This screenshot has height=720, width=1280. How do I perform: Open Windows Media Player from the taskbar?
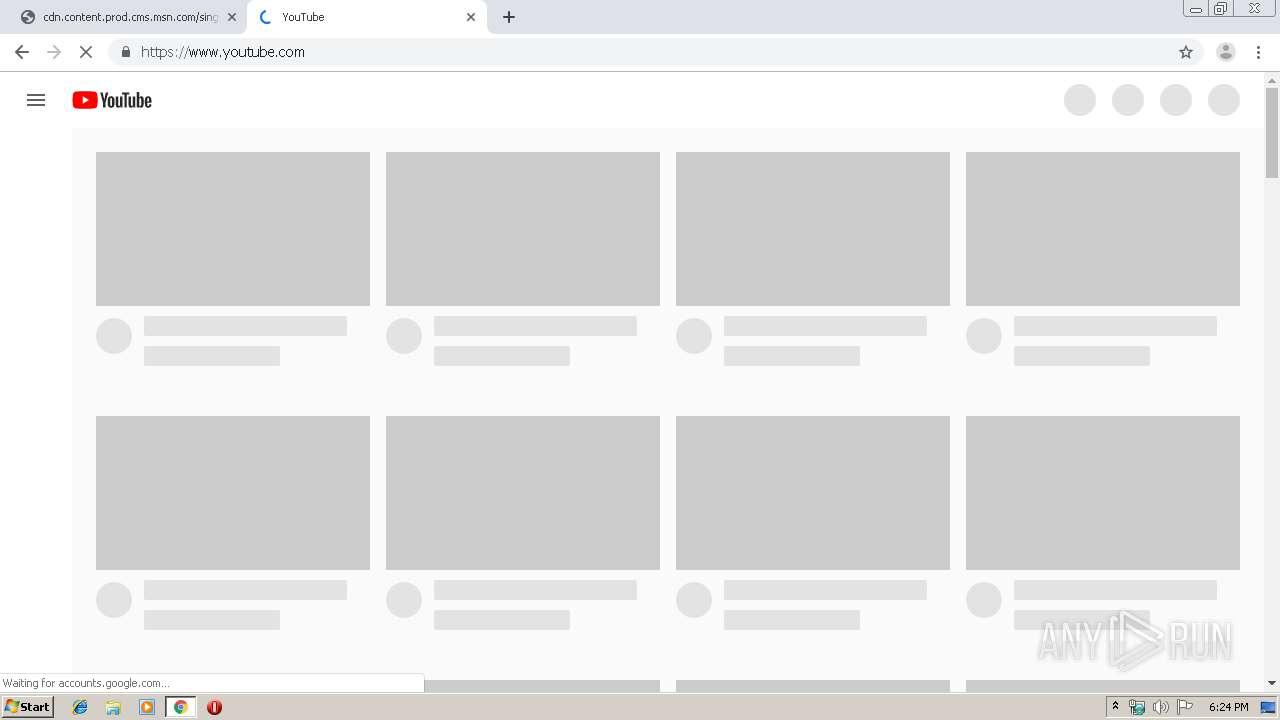tap(147, 707)
